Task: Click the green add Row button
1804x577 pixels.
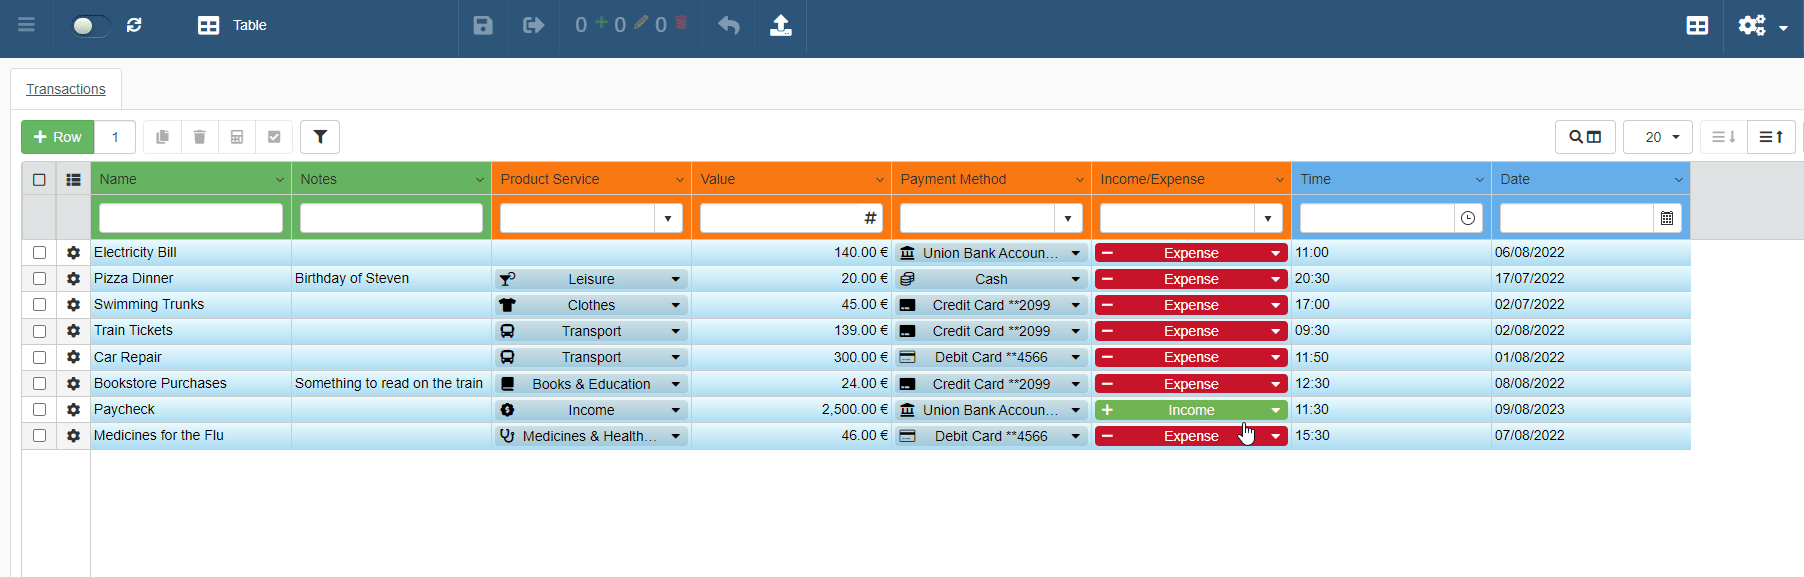Action: 58,137
